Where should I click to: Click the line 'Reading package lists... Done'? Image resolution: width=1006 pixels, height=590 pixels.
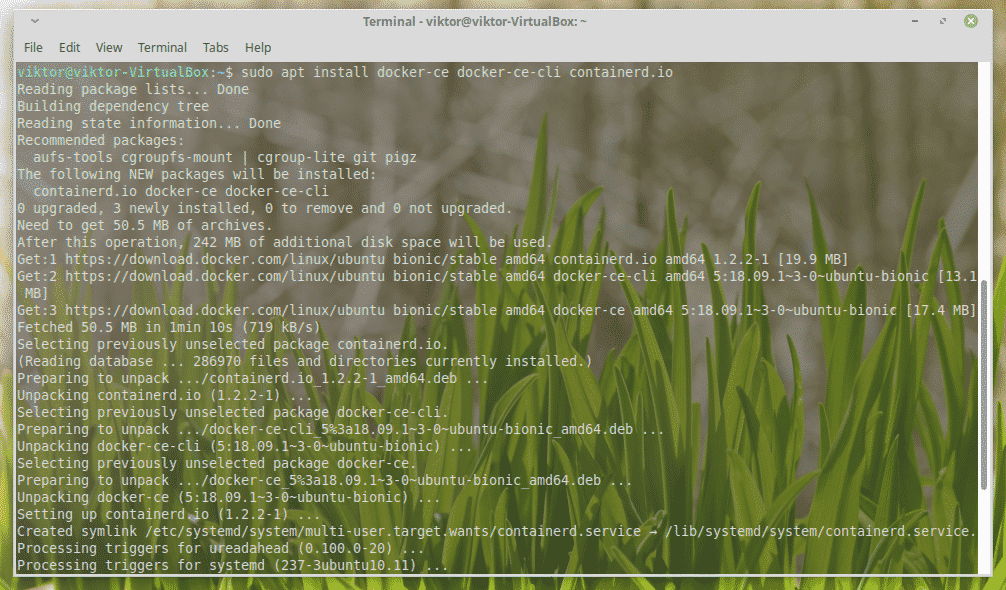(133, 89)
